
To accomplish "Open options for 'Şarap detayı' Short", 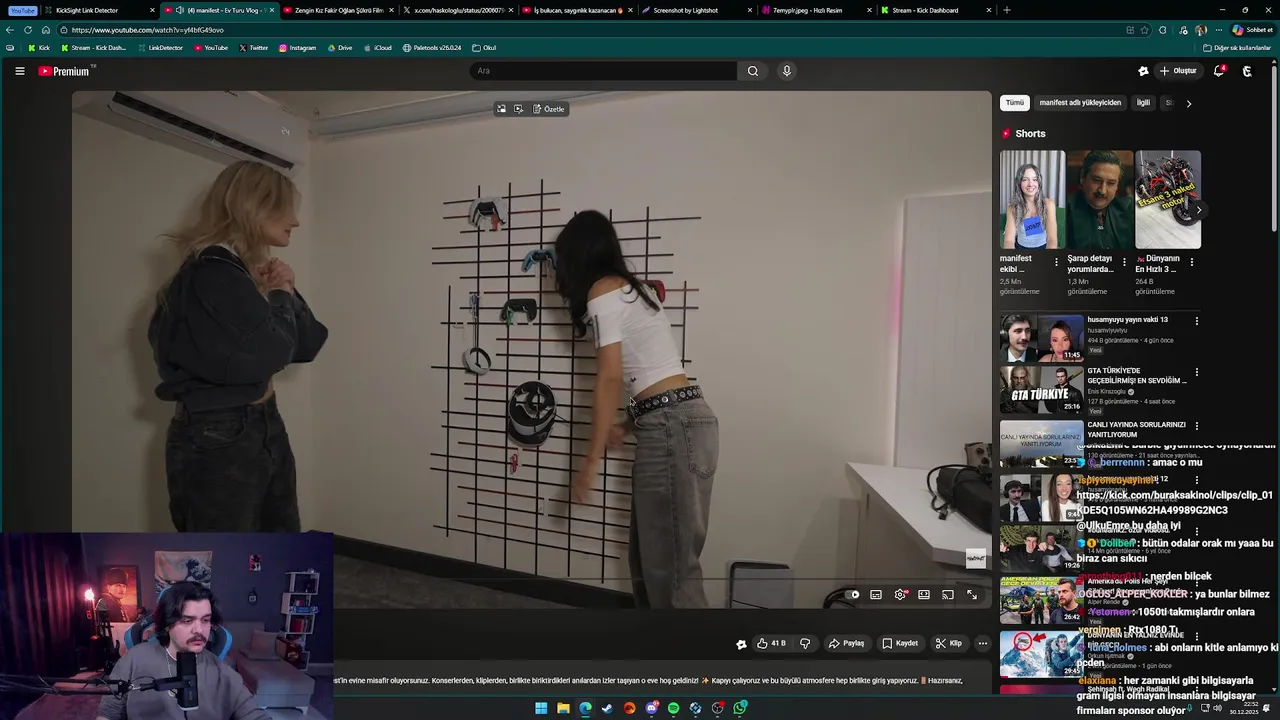I will tap(1124, 262).
